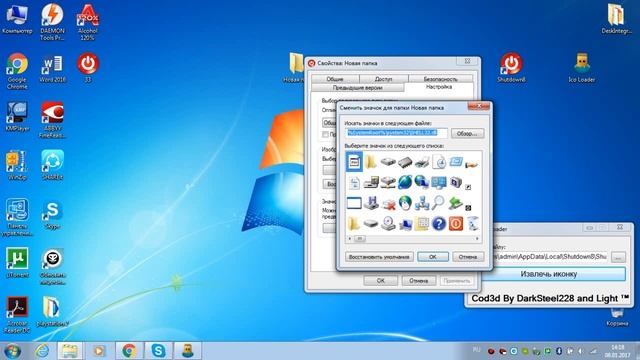
Task: Select the DeskIntegr folder on desktop
Action: 616,19
